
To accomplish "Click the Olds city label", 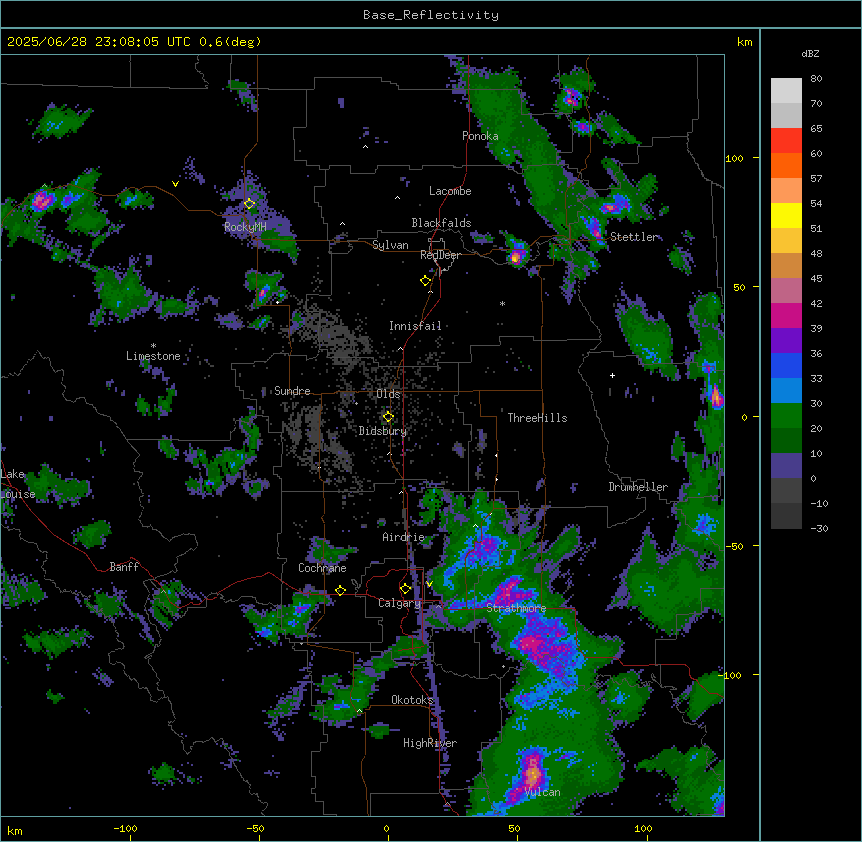I will pos(388,394).
